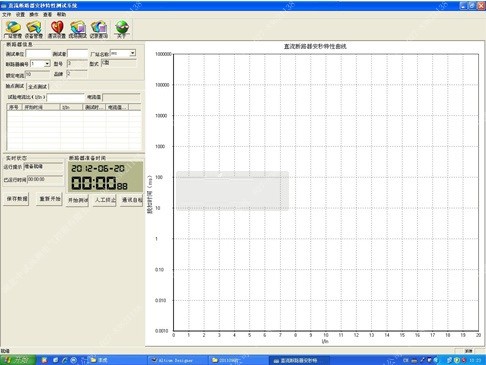Open the 记录查询 record query toolbar icon
This screenshot has height=365, width=486.
click(x=99, y=30)
